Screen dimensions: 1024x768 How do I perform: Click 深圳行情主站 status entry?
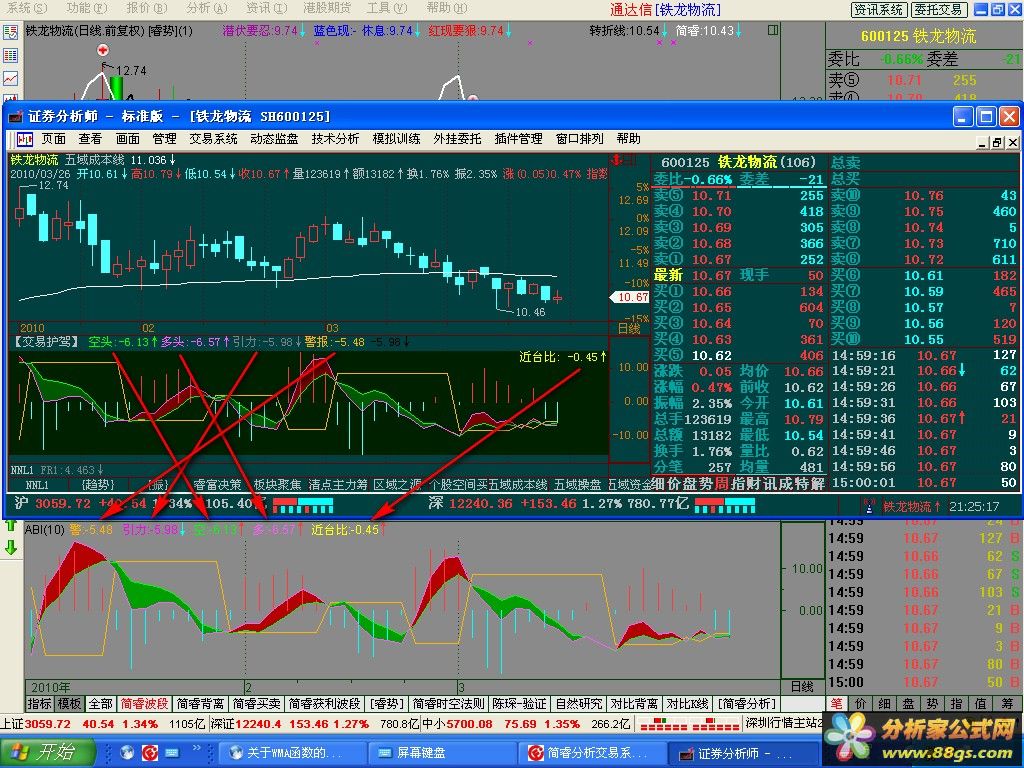point(783,724)
